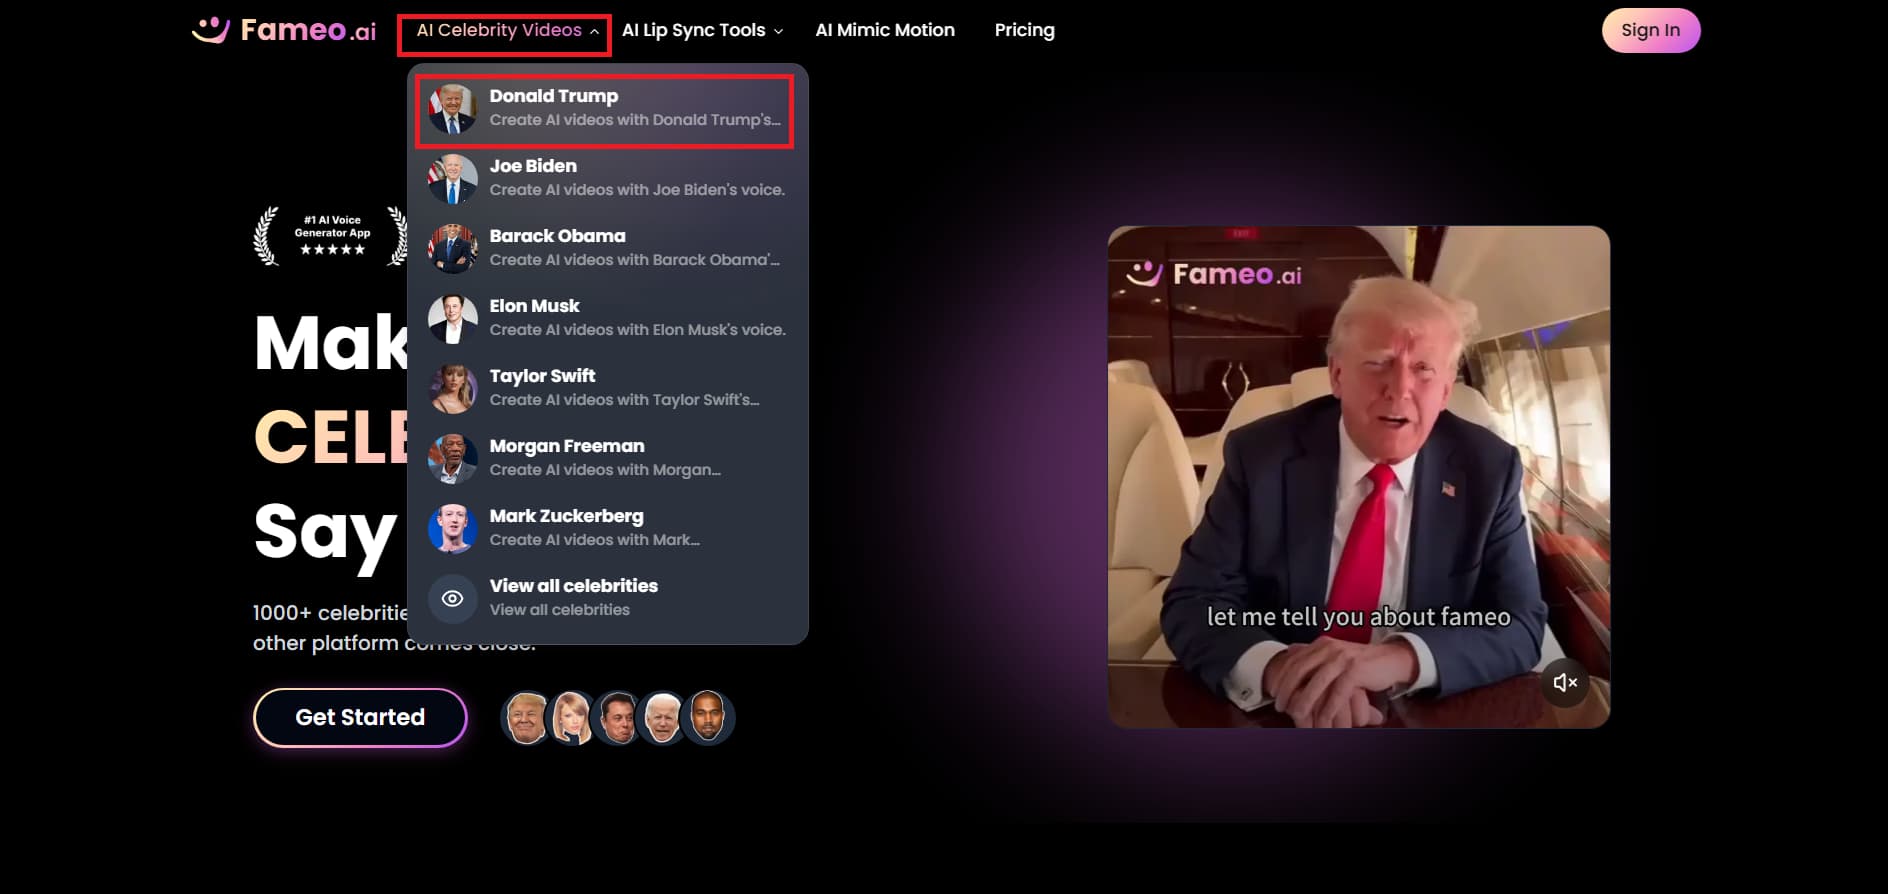Screen dimensions: 1888x894
Task: Choose Taylor Swift in the celebrity menu
Action: coord(607,388)
